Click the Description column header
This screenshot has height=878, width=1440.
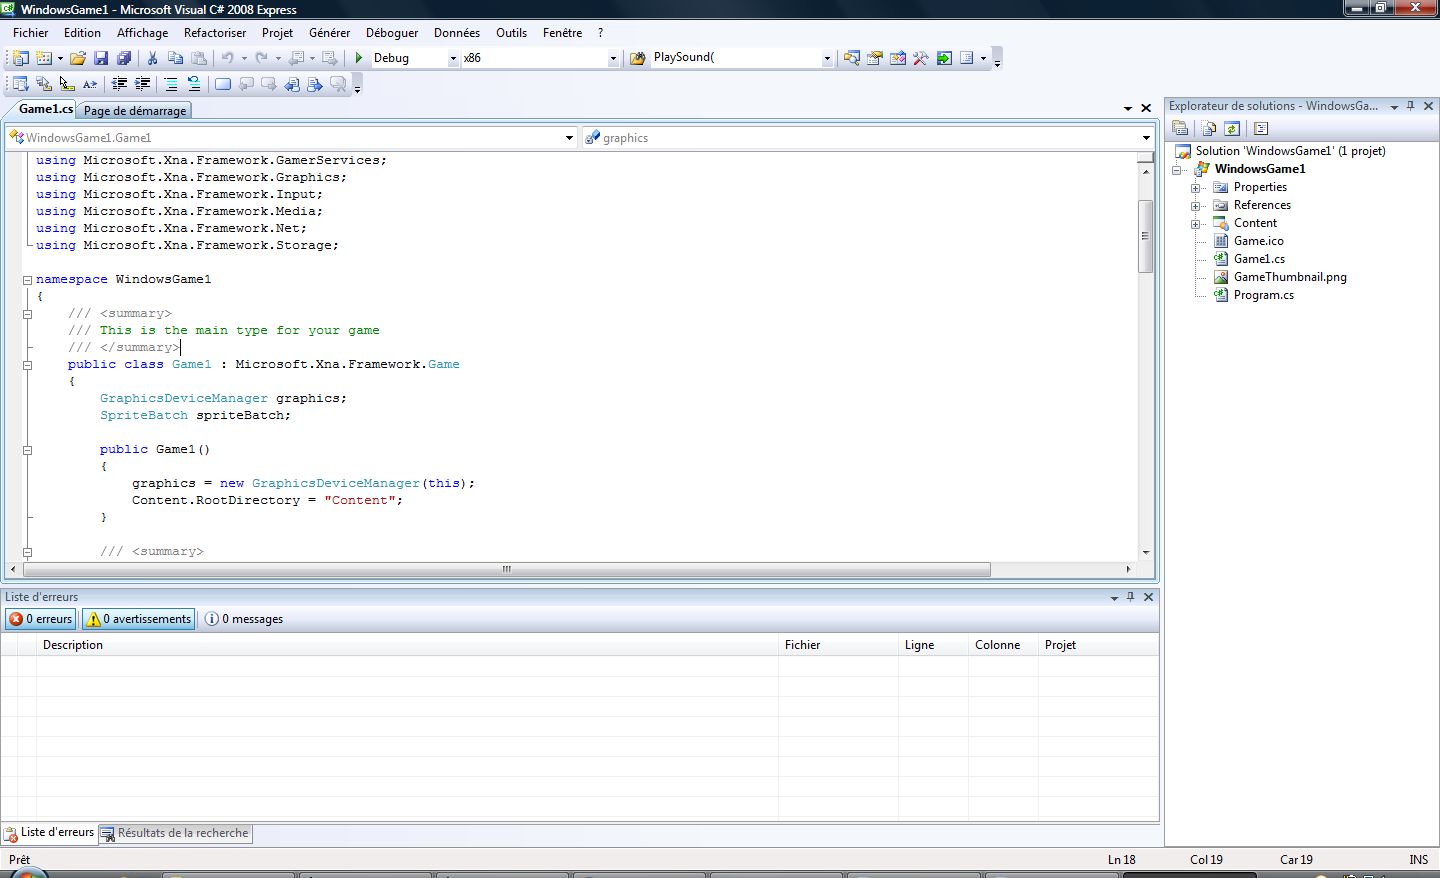coord(73,645)
